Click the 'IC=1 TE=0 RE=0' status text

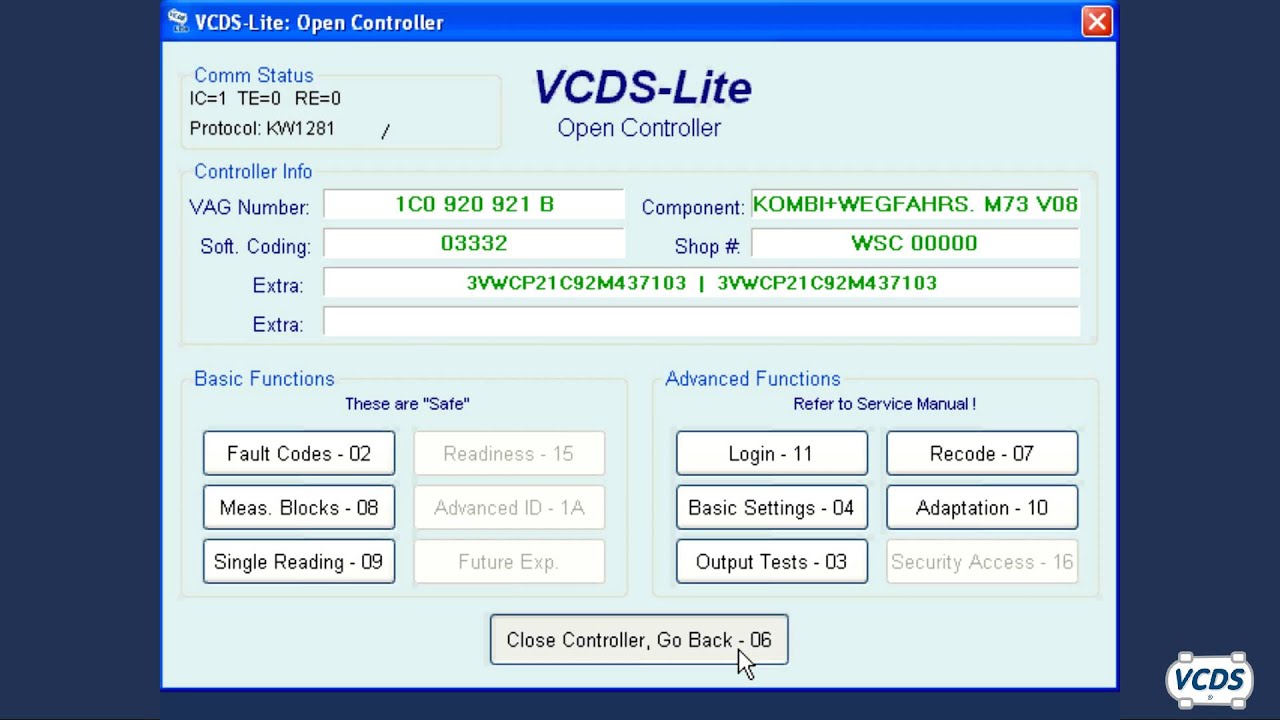265,98
